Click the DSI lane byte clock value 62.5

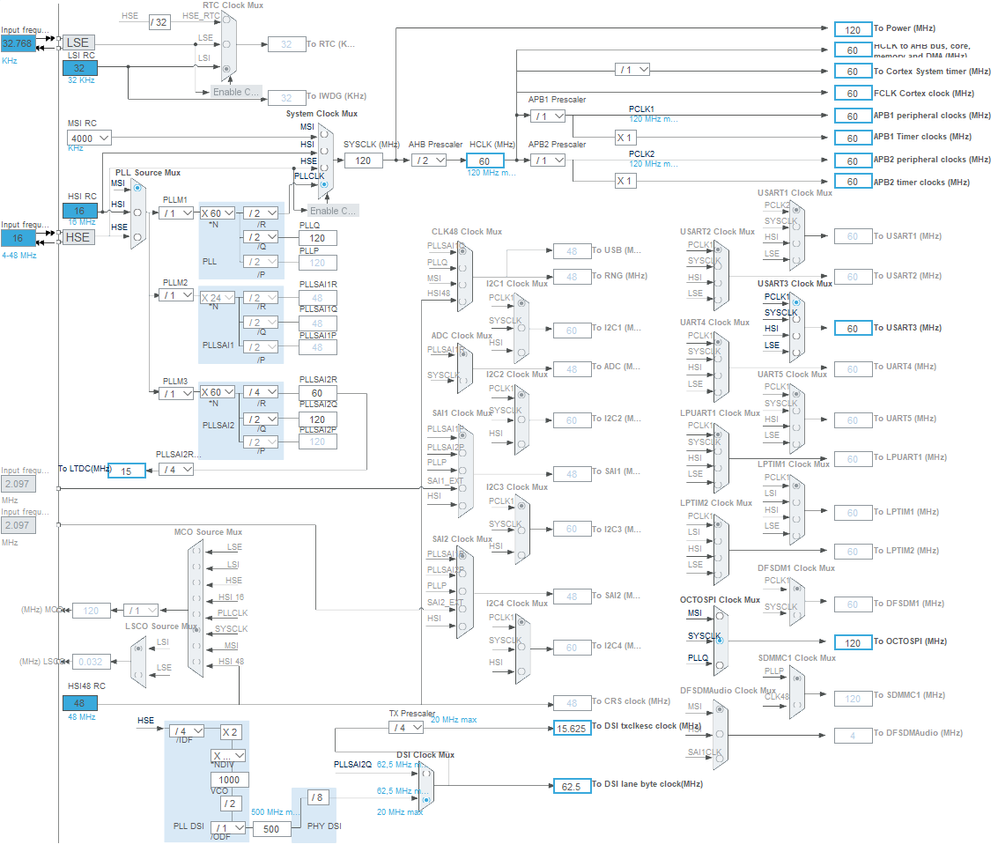[572, 786]
